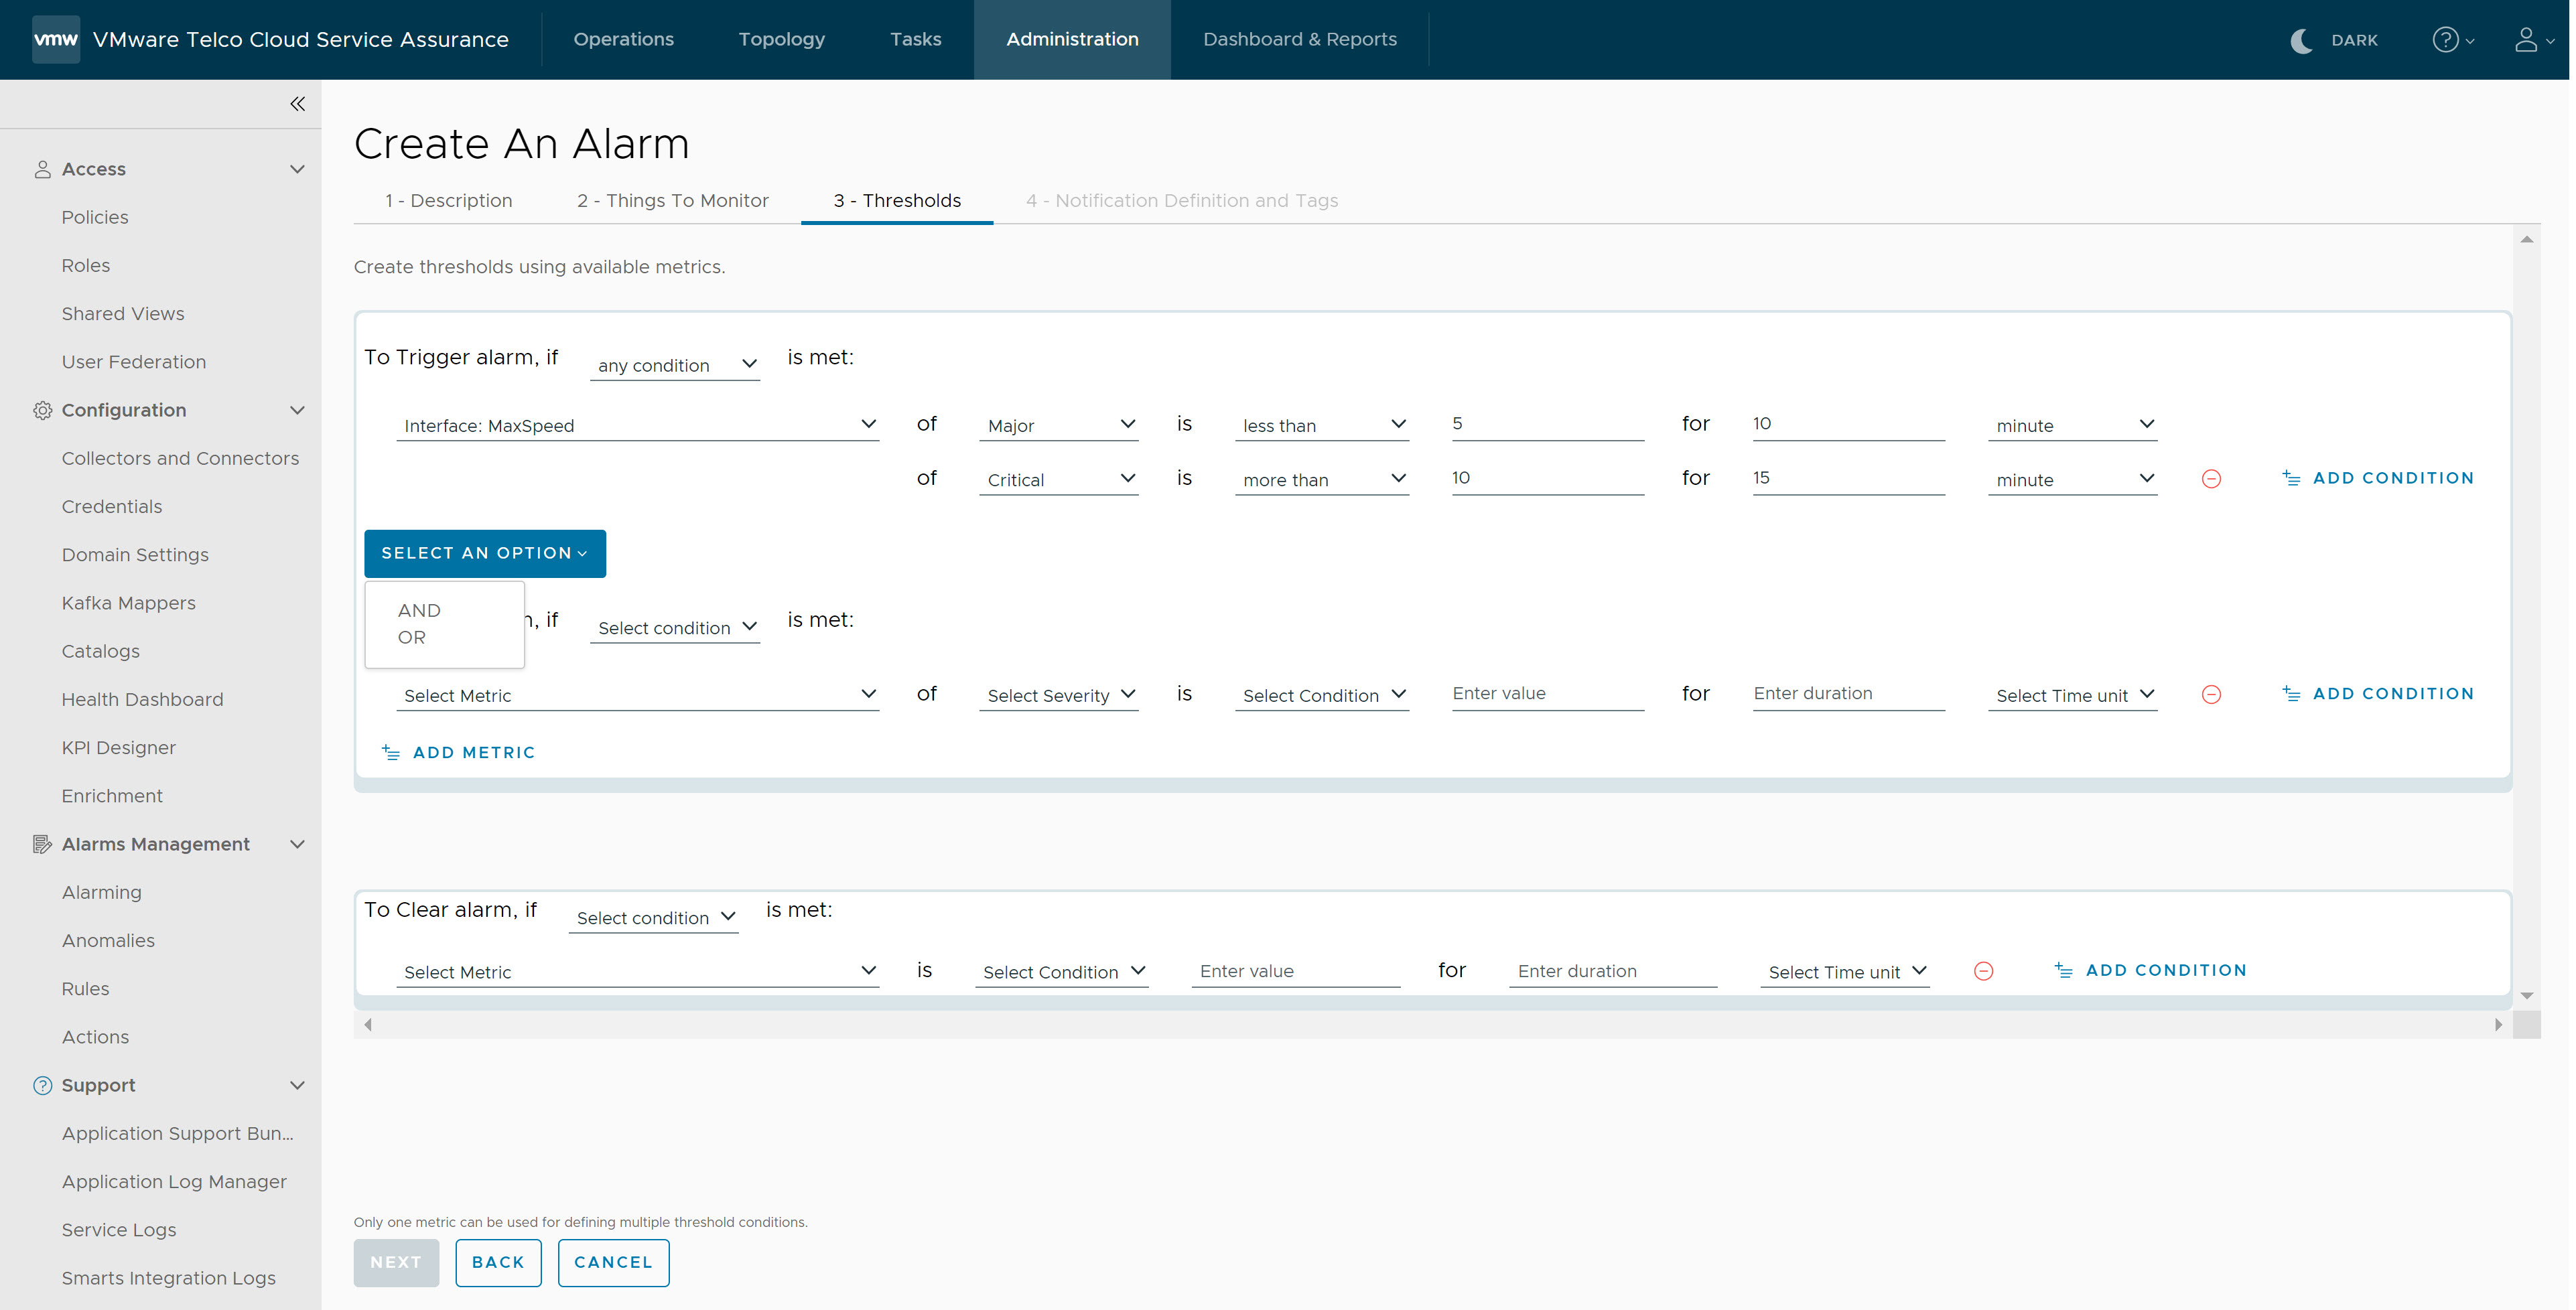This screenshot has height=1310, width=2576.
Task: Open Dashboard & Reports menu
Action: 1300,39
